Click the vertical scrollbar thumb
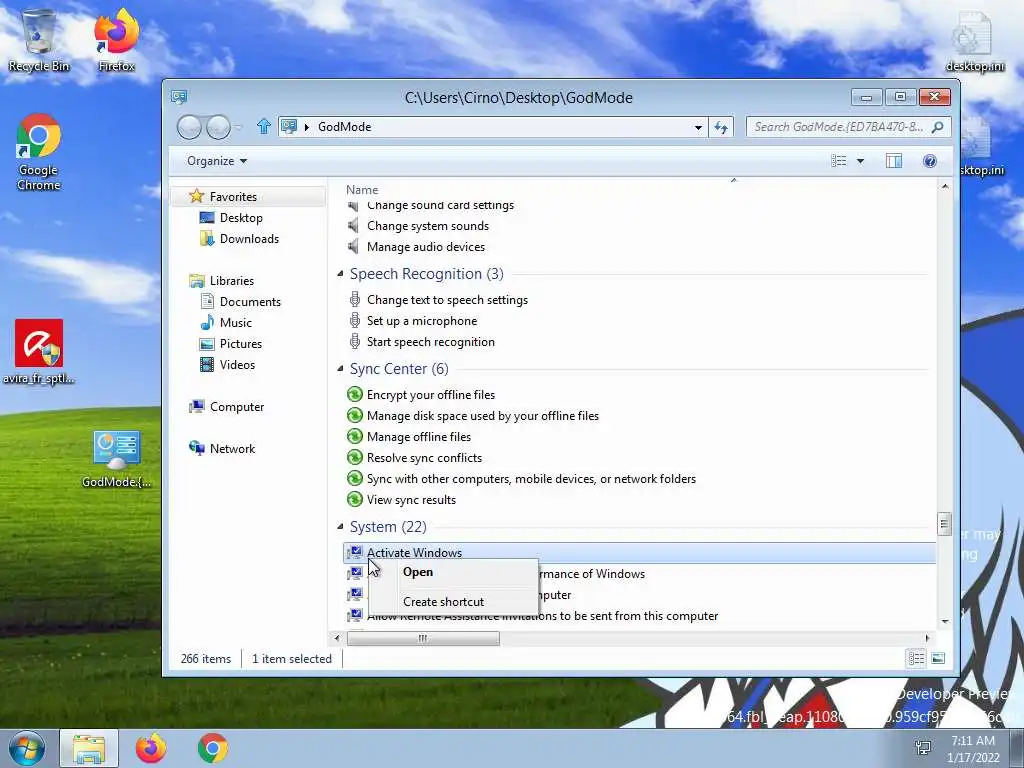Image resolution: width=1024 pixels, height=768 pixels. coord(944,524)
